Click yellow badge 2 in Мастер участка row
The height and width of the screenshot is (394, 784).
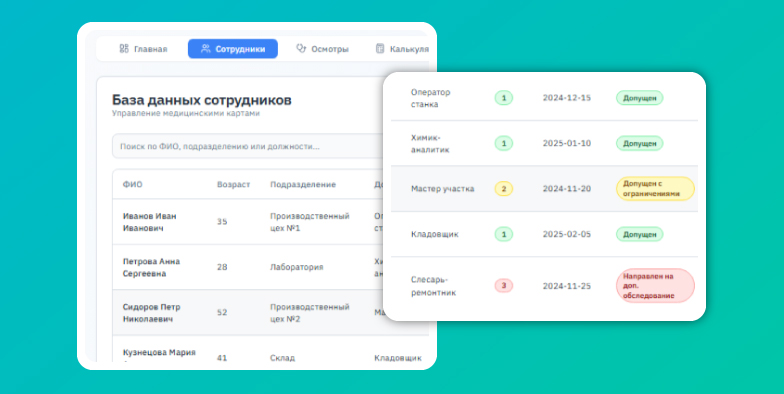pyautogui.click(x=504, y=189)
